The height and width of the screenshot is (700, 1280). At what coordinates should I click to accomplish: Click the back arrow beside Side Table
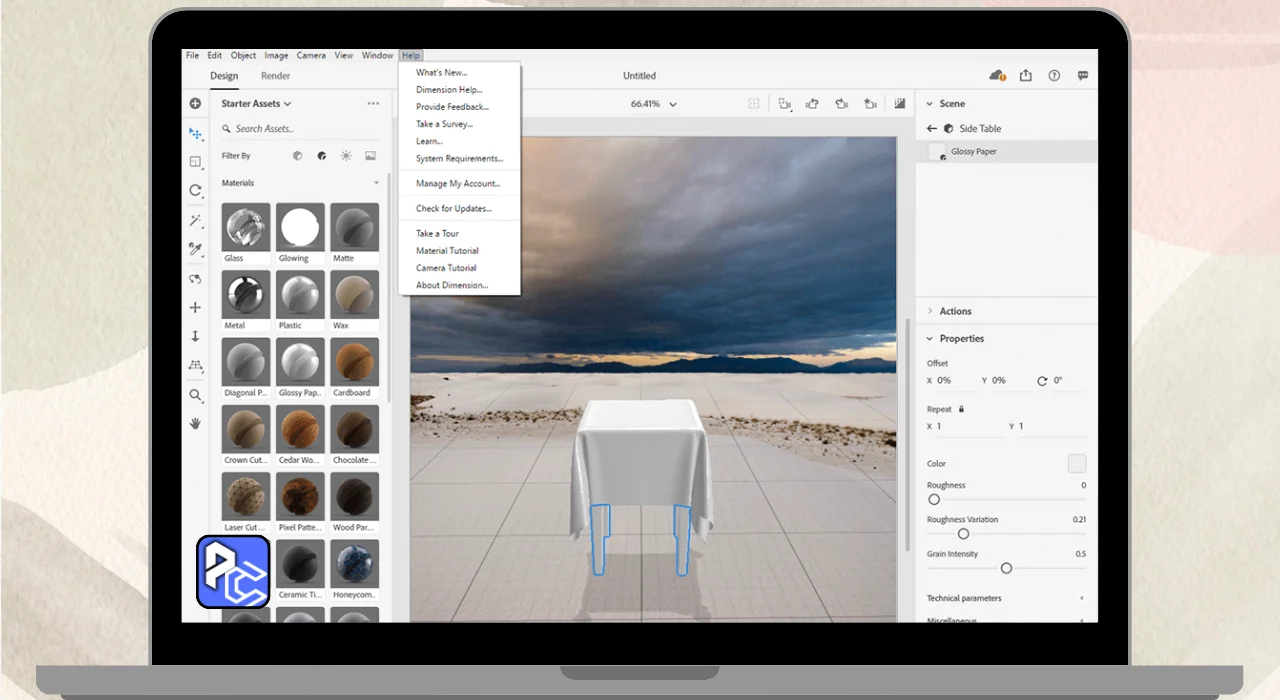931,129
